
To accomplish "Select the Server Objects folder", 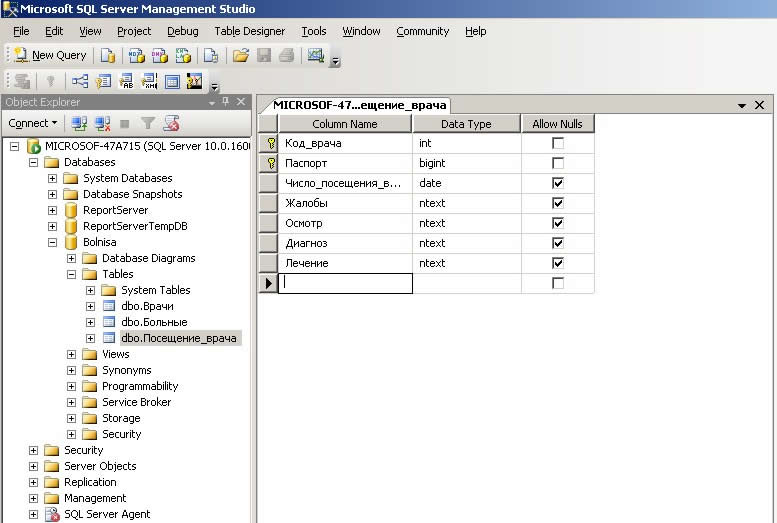I will click(100, 466).
